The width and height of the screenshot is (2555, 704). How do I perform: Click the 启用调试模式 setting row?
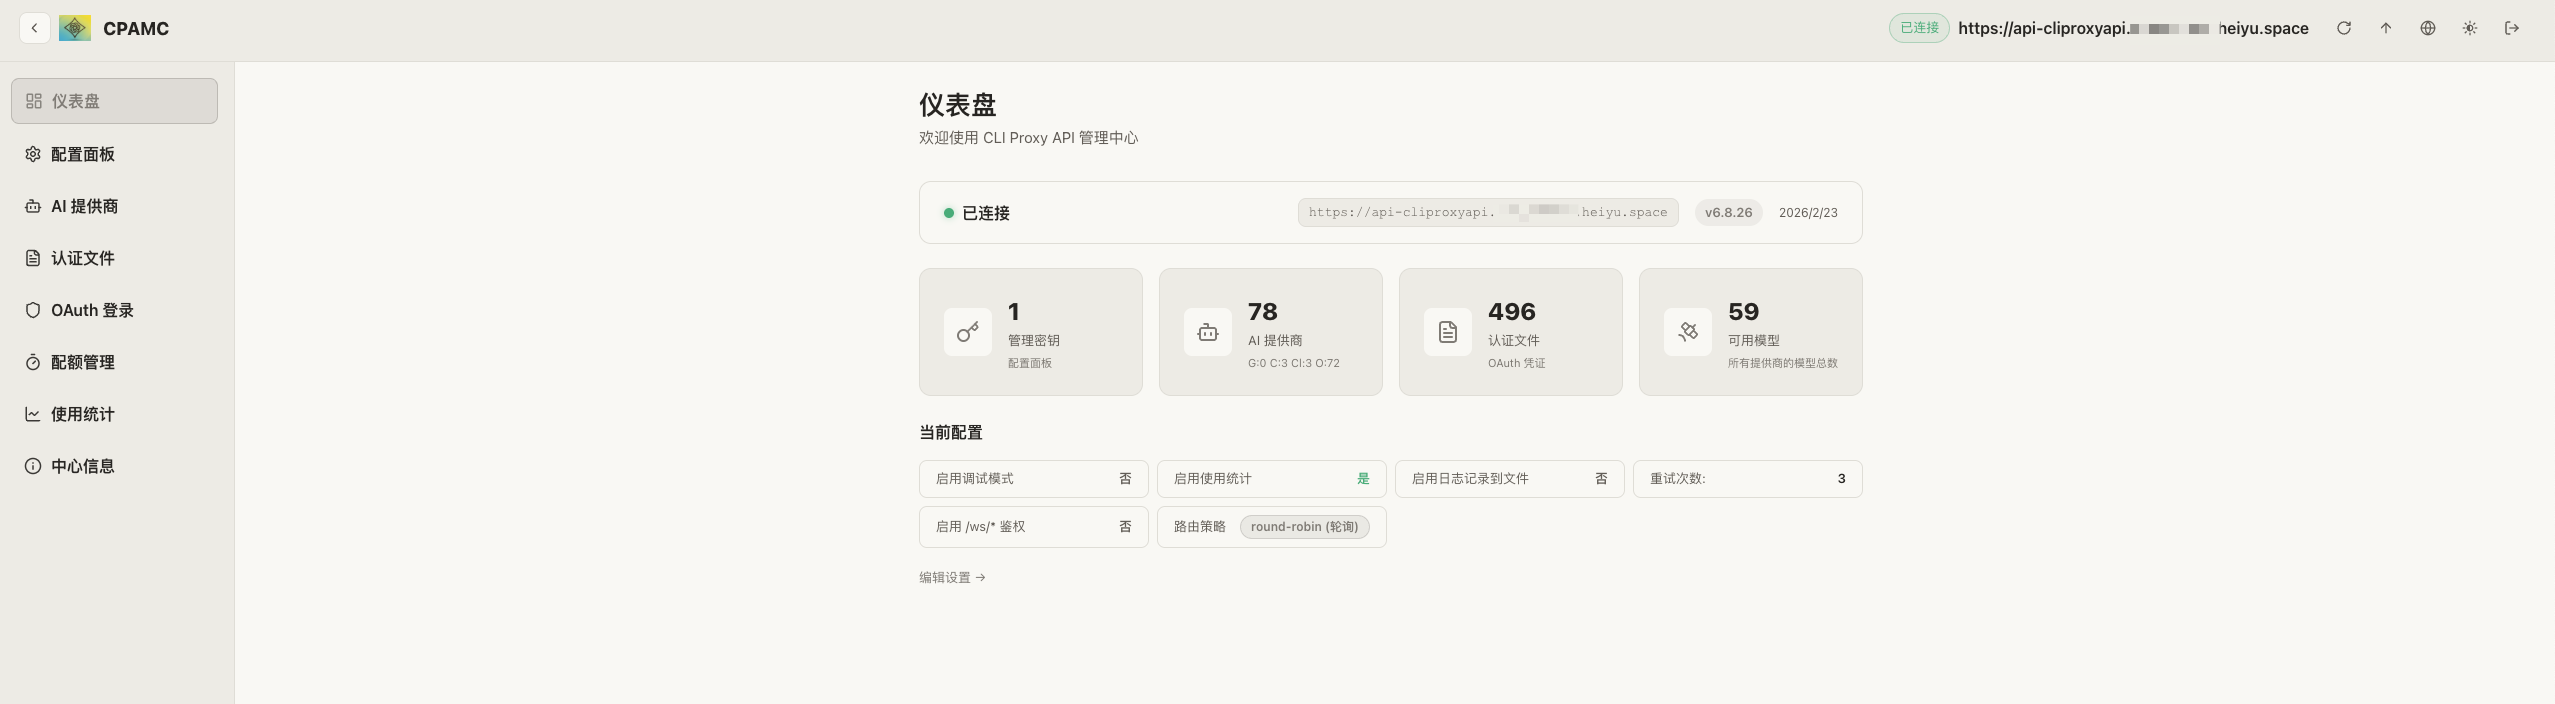coord(1034,479)
